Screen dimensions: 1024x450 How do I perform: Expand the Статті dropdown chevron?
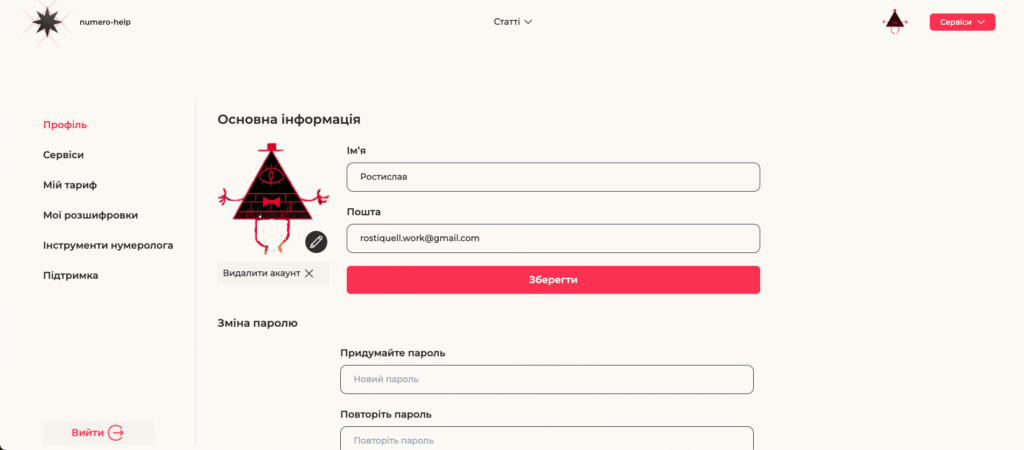click(x=528, y=22)
